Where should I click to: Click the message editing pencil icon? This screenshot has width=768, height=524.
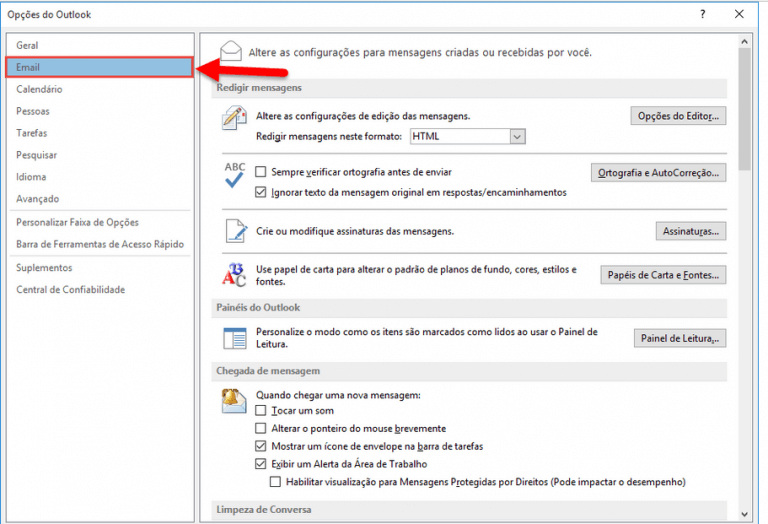[x=234, y=118]
